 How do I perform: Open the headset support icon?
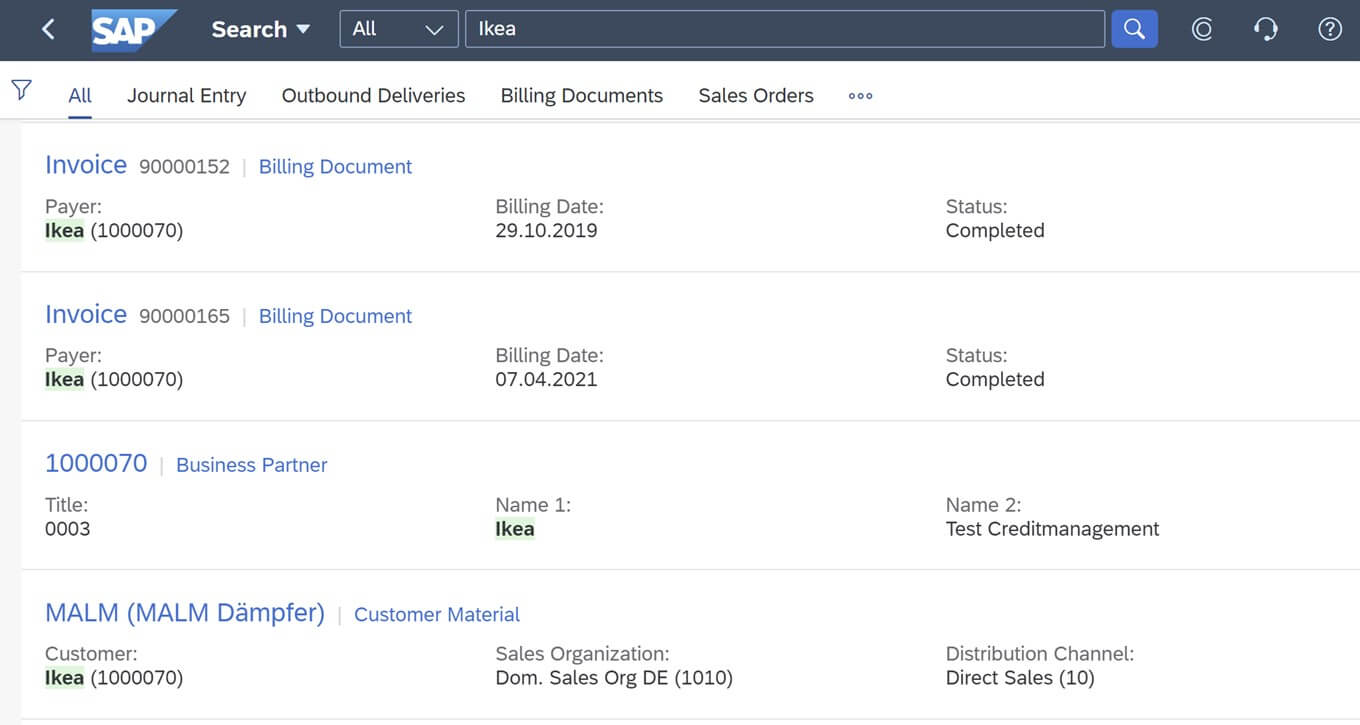coord(1265,30)
